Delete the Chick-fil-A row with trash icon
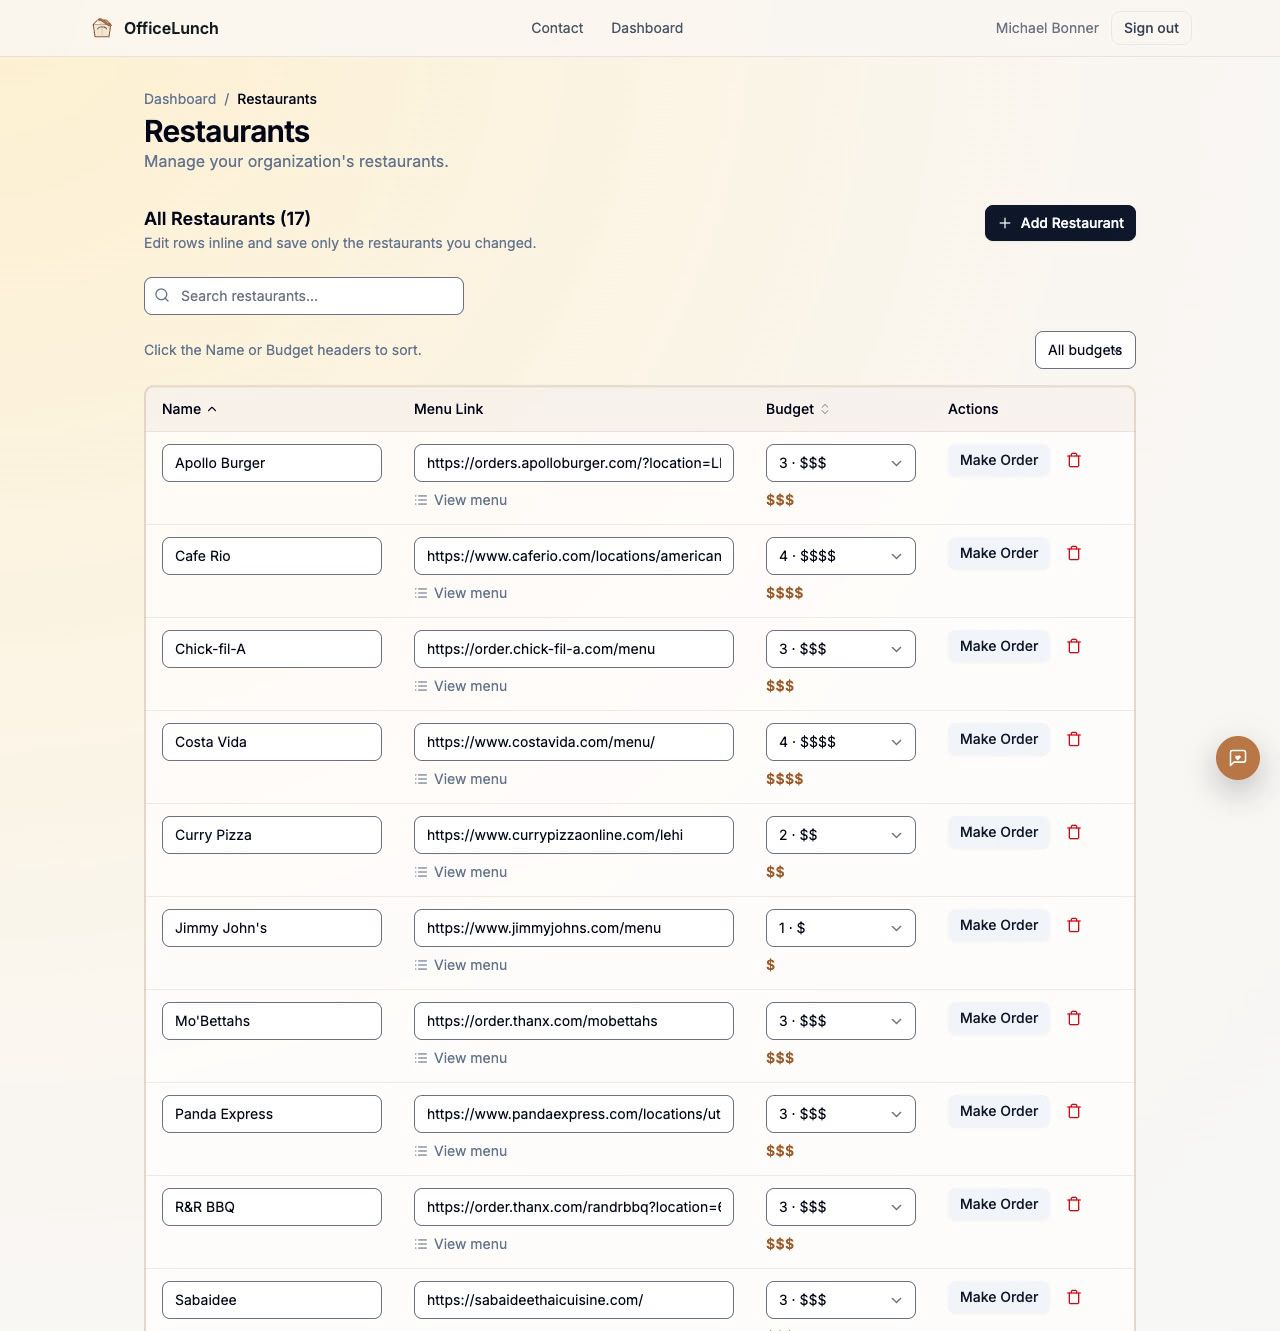 click(x=1074, y=647)
